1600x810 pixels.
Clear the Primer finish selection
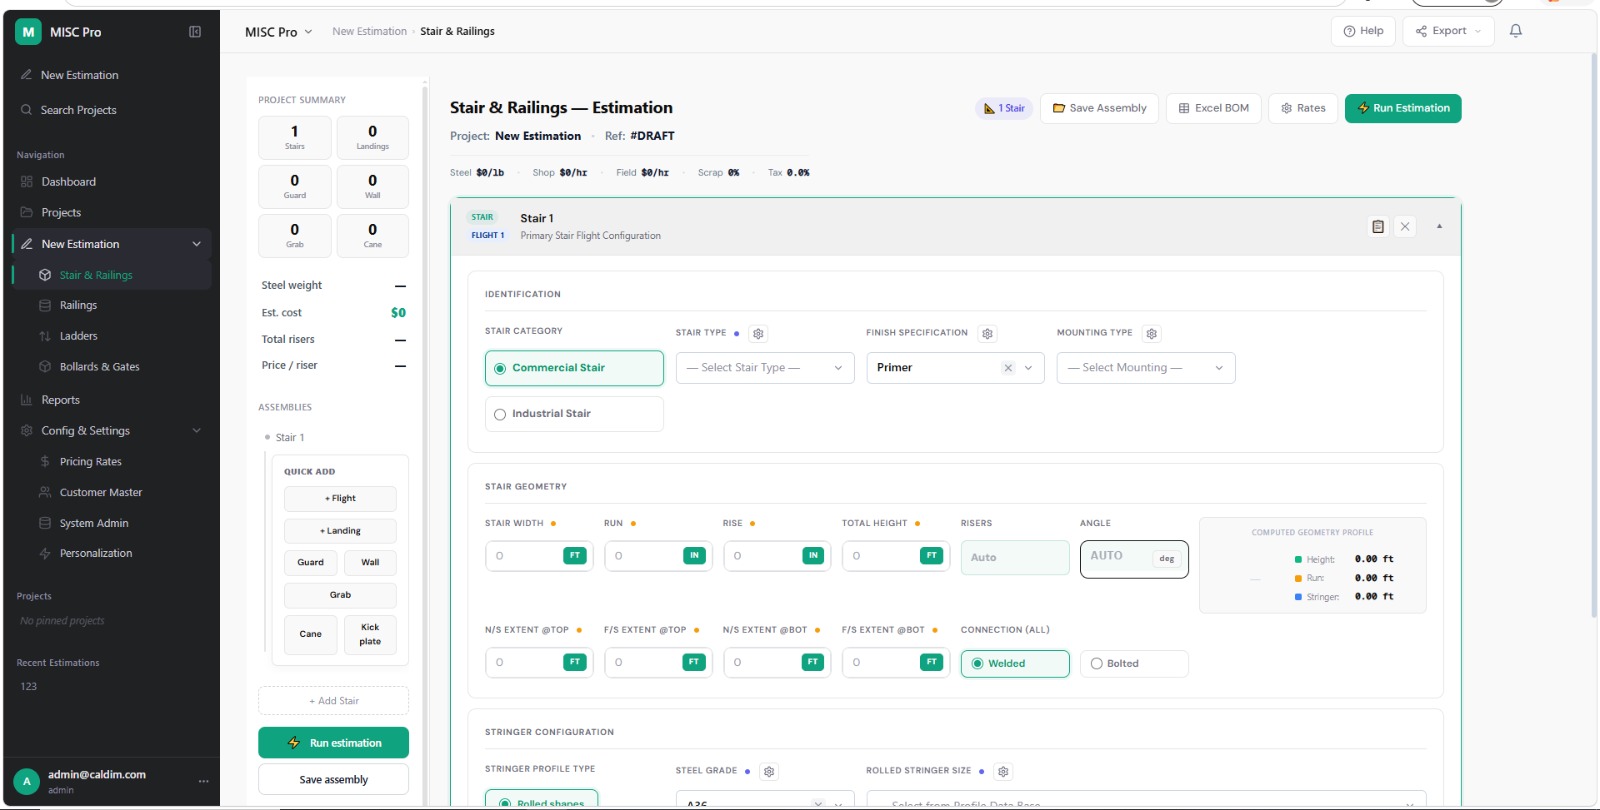[1008, 368]
